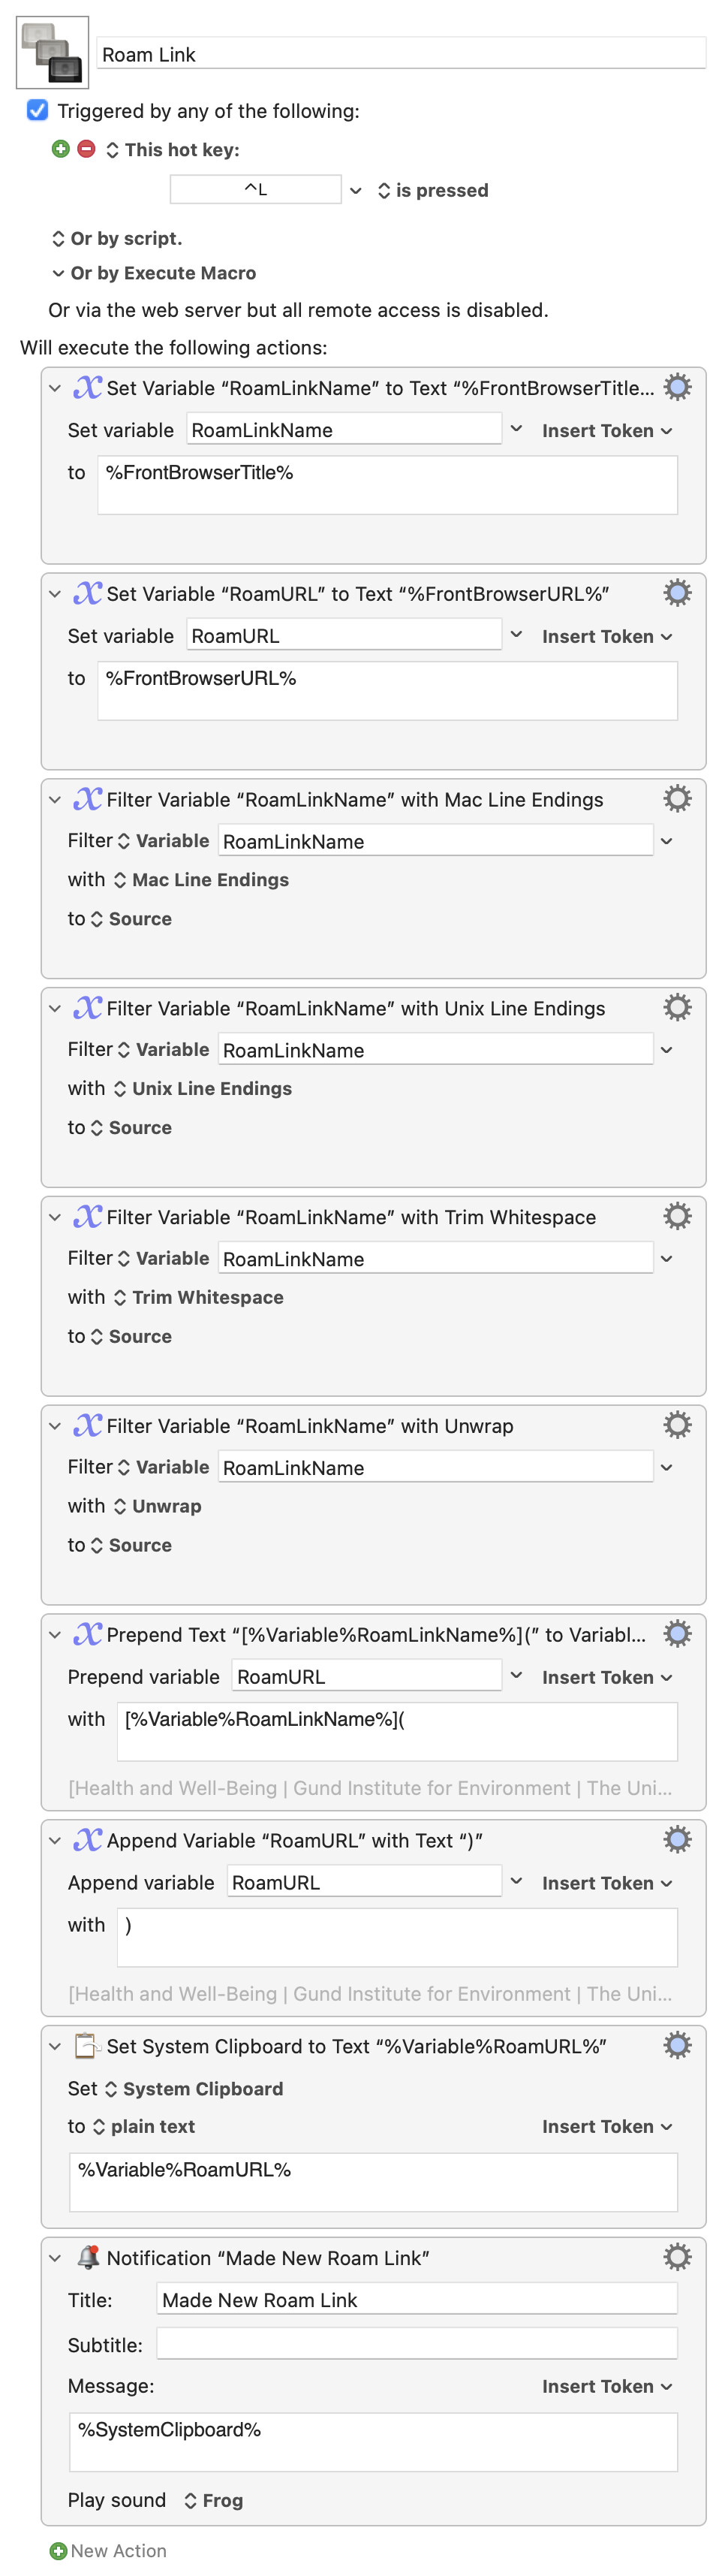Remove the hot key trigger with red minus
This screenshot has height=2576, width=722.
pyautogui.click(x=87, y=149)
